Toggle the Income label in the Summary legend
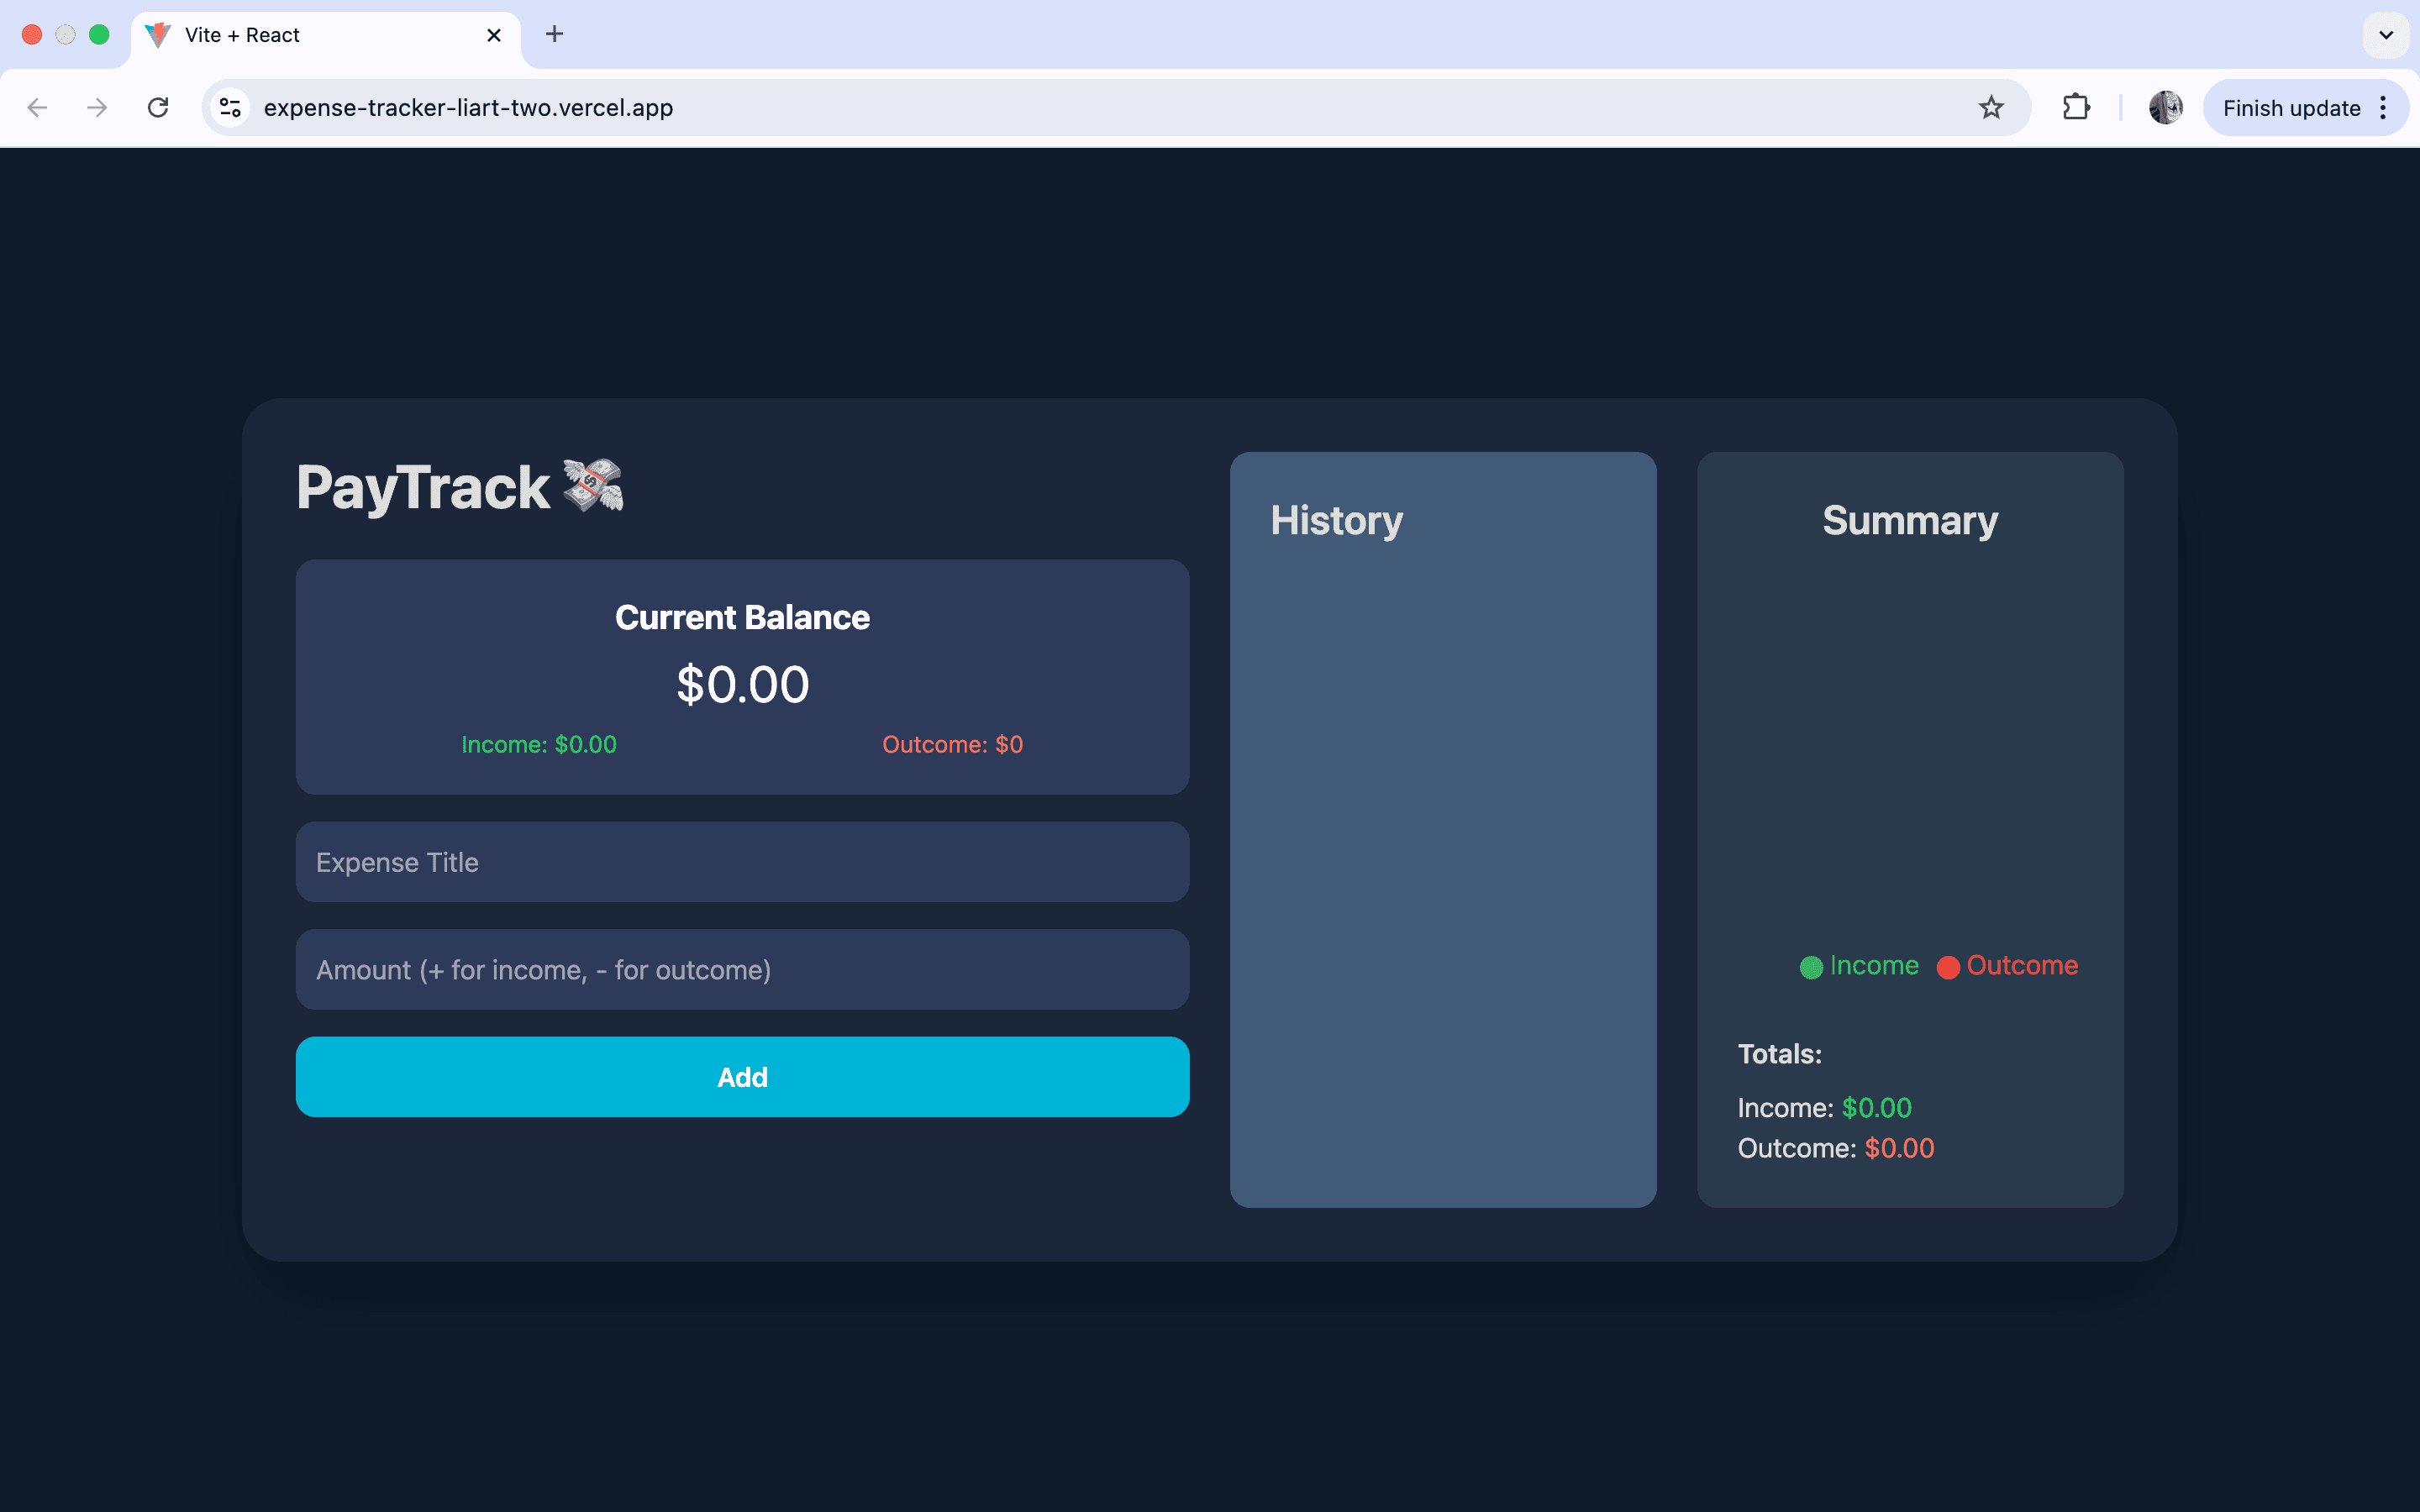 point(1874,965)
